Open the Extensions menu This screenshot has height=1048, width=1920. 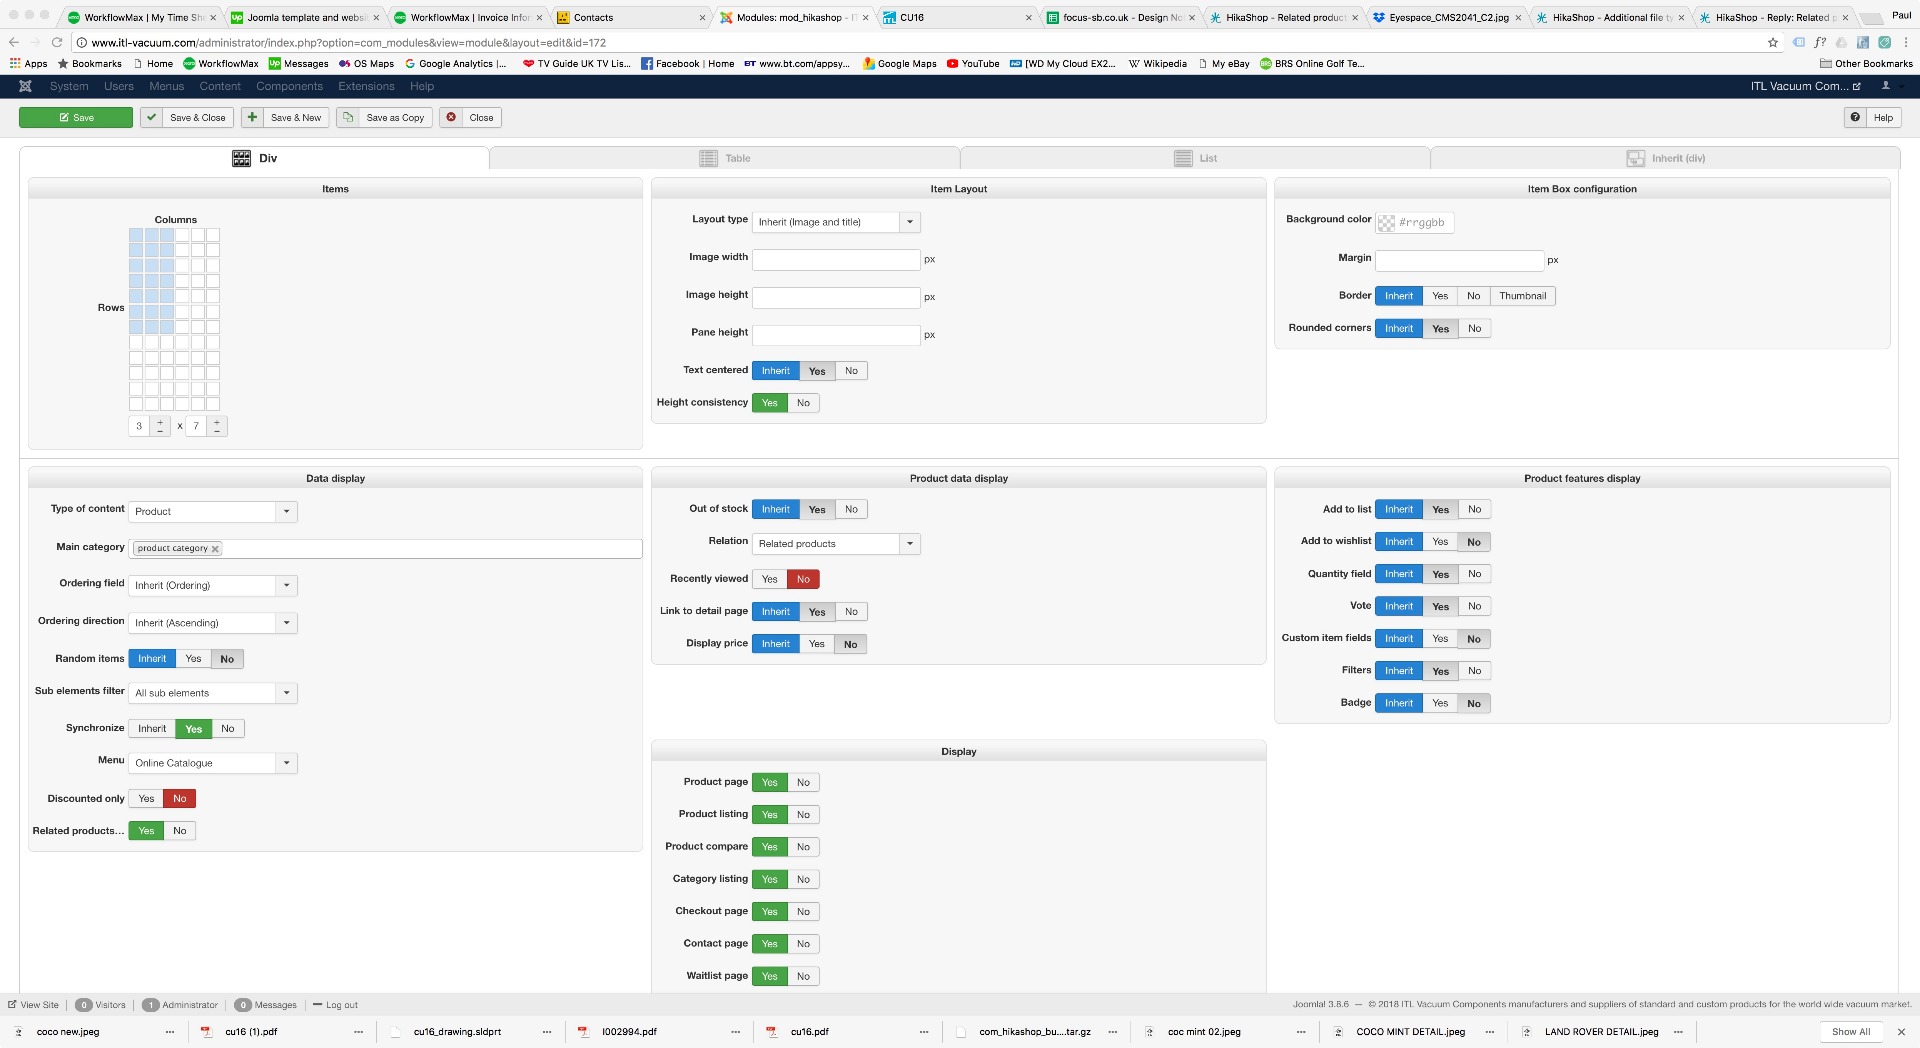[366, 86]
